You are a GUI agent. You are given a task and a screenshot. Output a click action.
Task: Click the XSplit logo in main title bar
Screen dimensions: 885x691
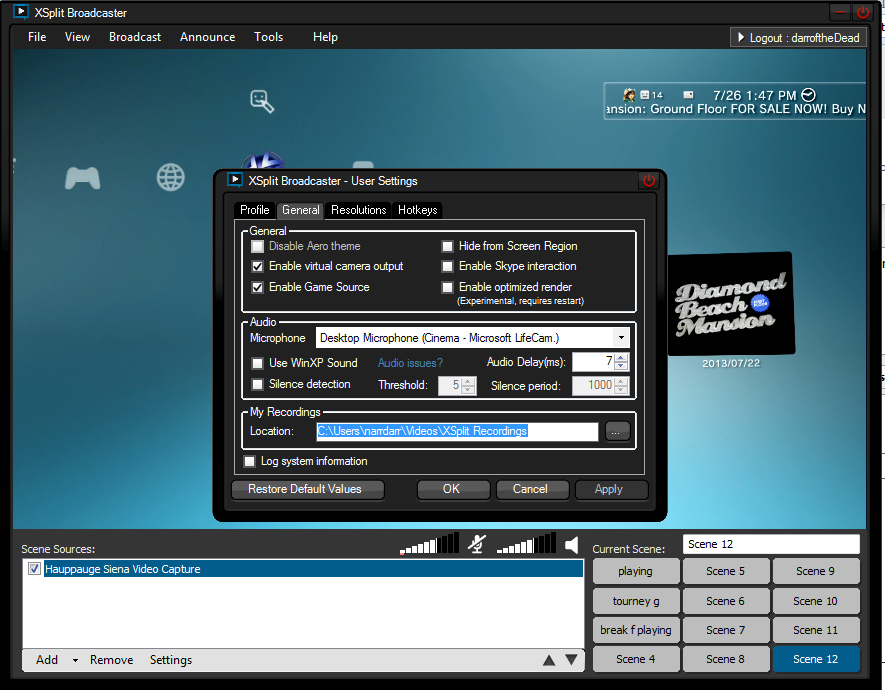coord(21,12)
